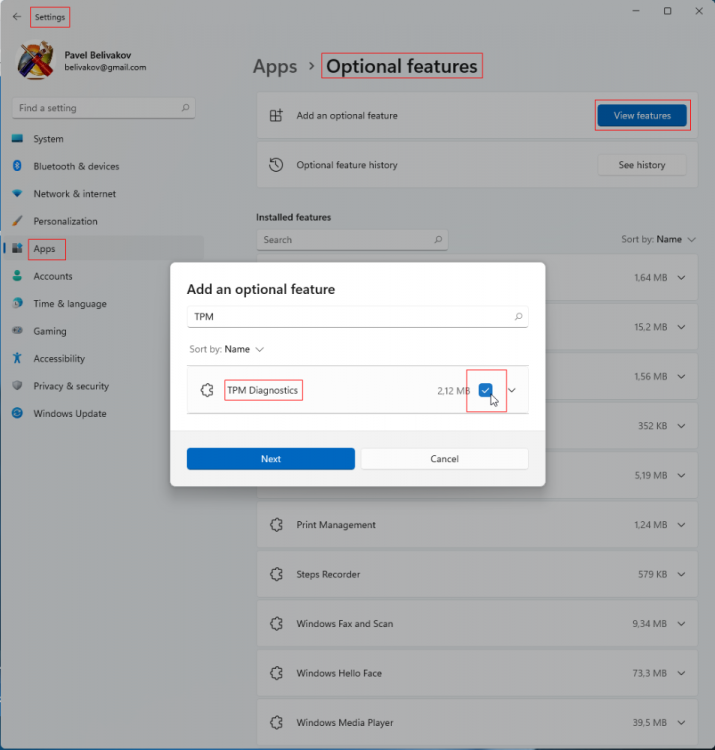Expand the 5,19 MB feature row
715x750 pixels.
click(x=682, y=475)
